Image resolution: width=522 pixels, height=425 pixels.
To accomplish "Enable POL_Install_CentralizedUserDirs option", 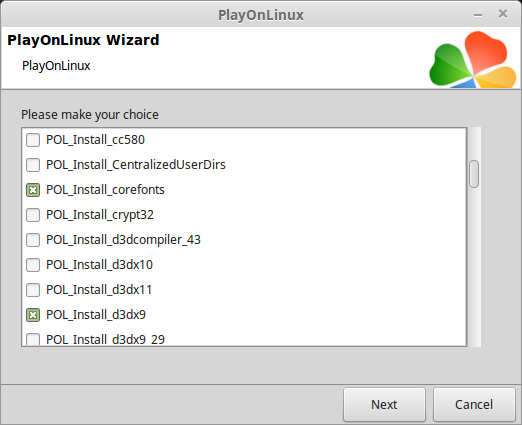I will pos(33,165).
